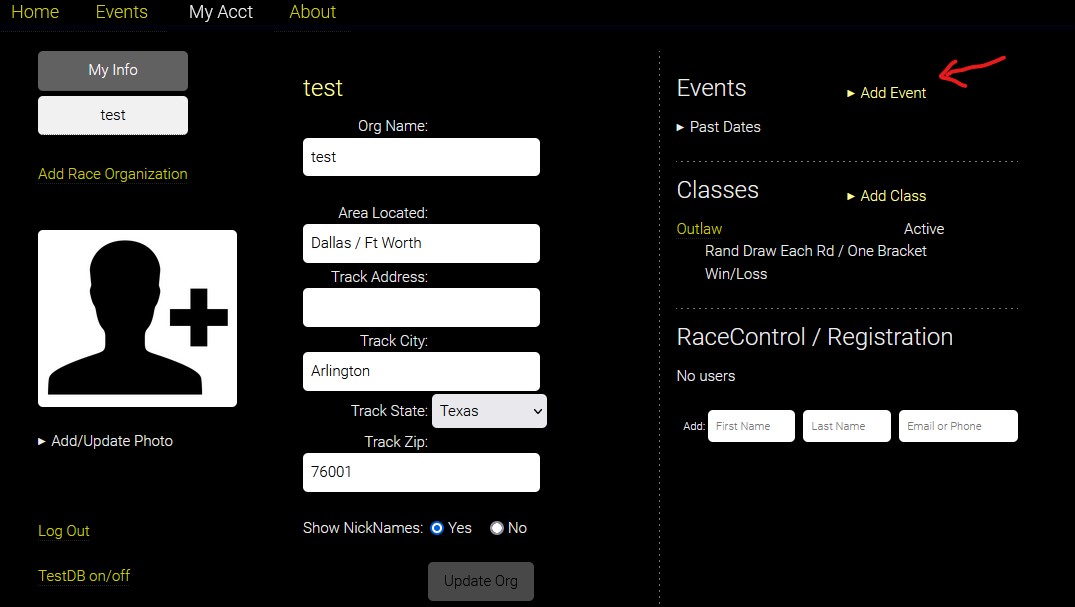Click the My Info button
The width and height of the screenshot is (1075, 607).
113,71
